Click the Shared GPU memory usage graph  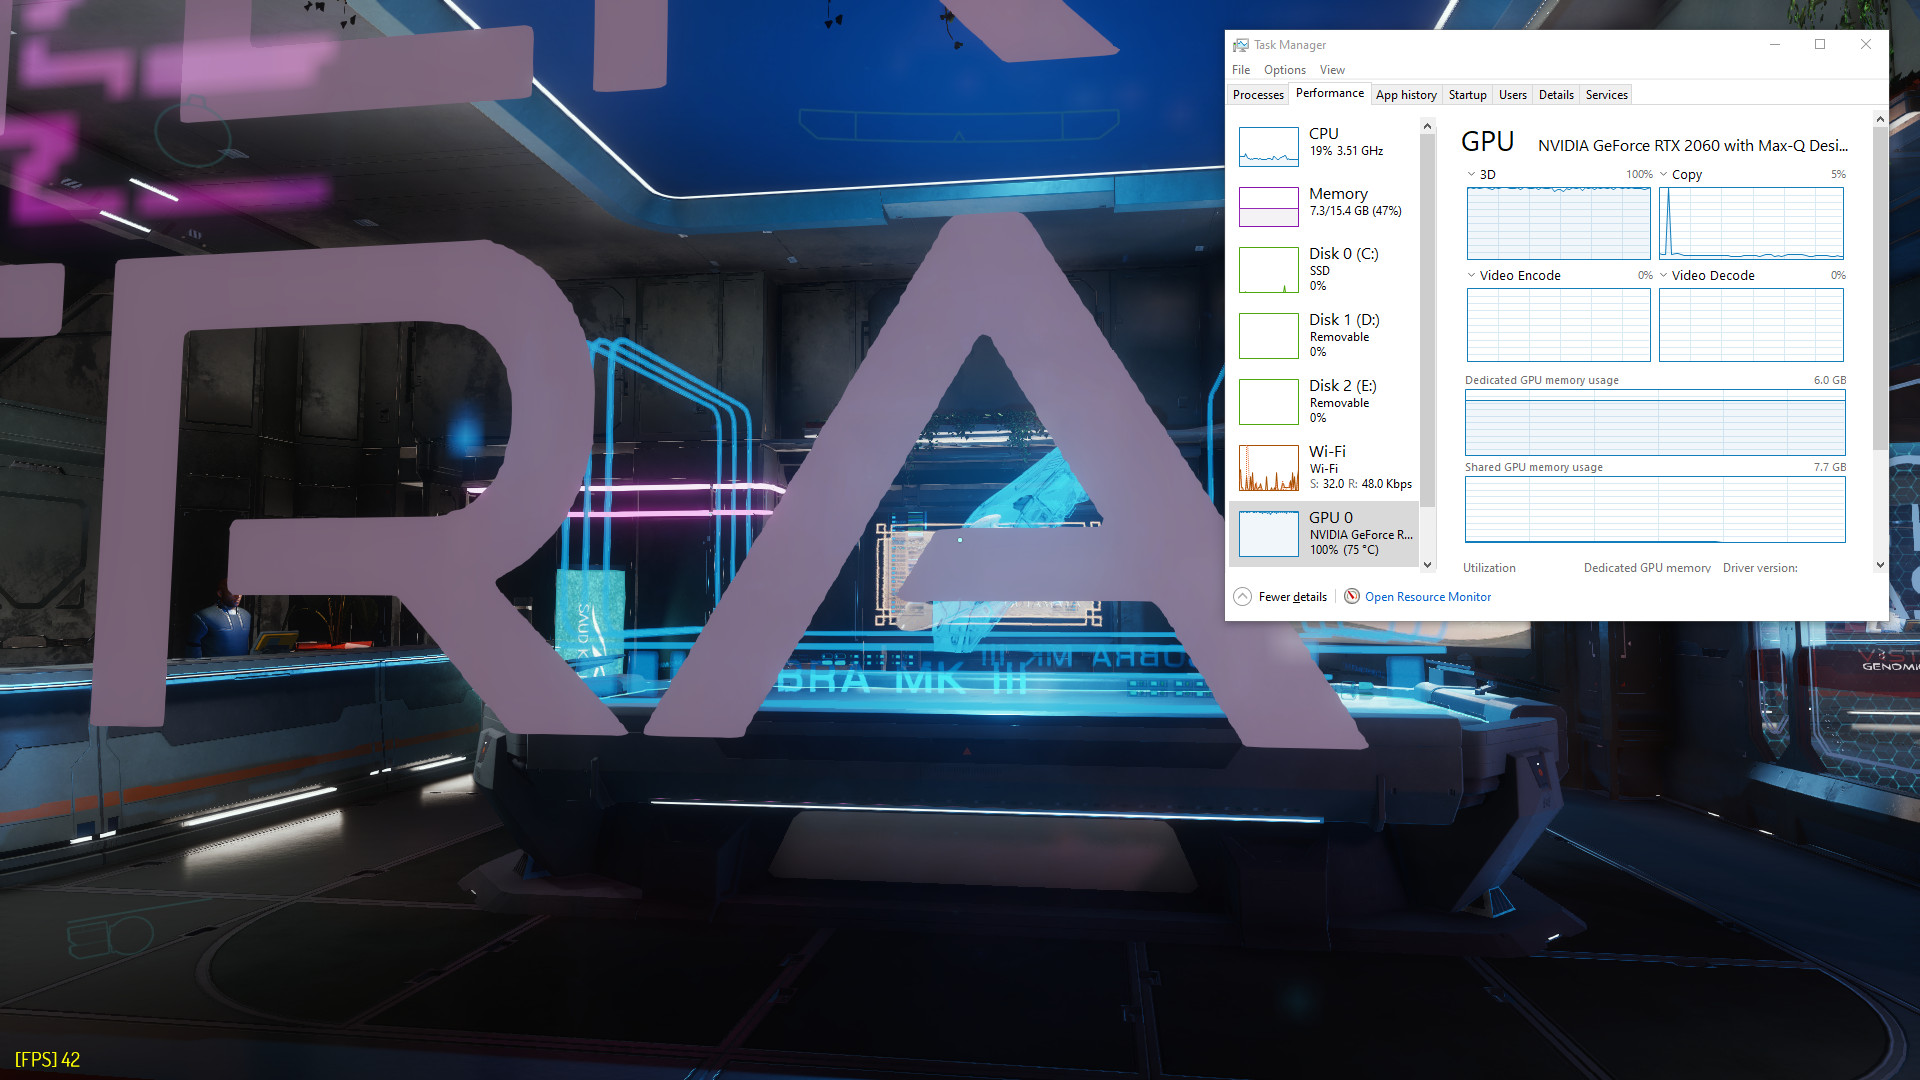coord(1655,509)
